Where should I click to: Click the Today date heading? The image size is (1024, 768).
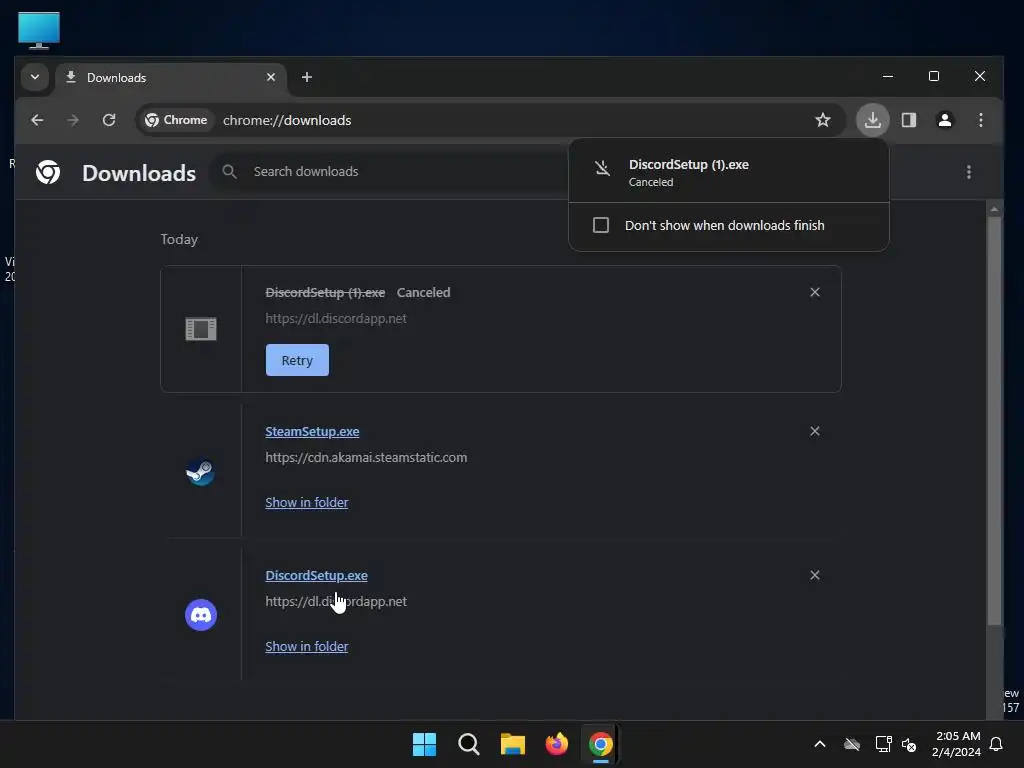pyautogui.click(x=179, y=240)
